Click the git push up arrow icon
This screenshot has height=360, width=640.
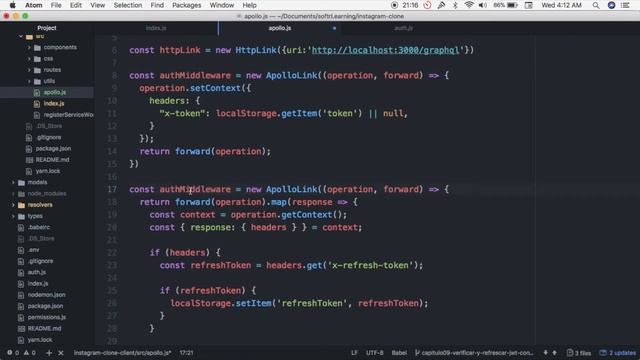click(554, 353)
